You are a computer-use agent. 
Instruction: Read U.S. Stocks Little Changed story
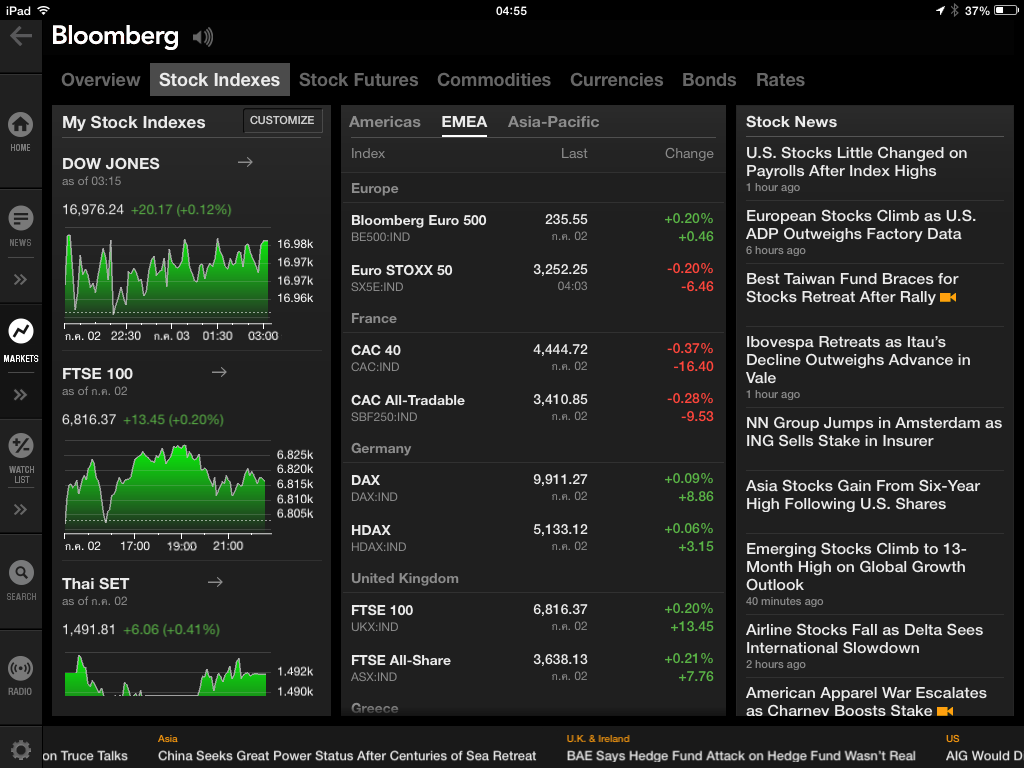click(874, 168)
